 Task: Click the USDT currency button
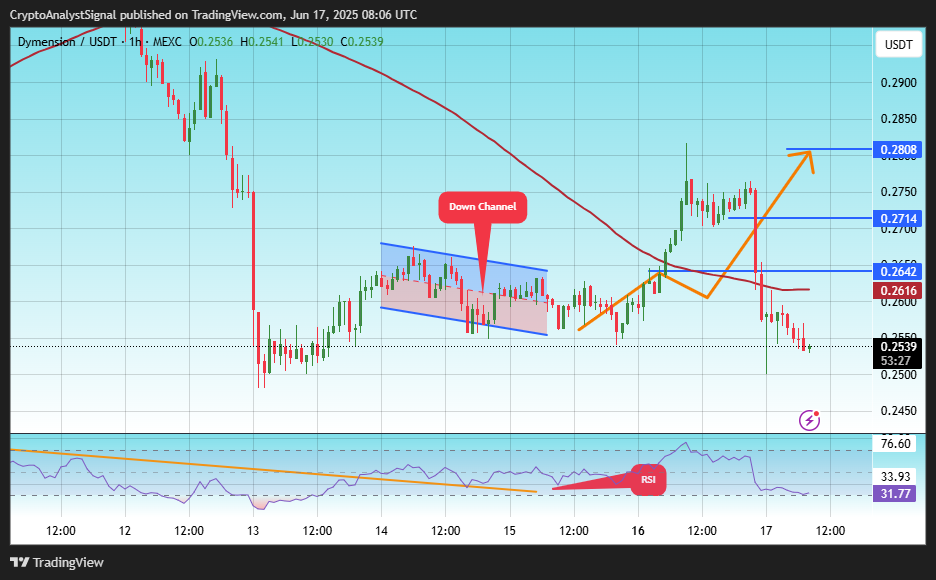898,45
